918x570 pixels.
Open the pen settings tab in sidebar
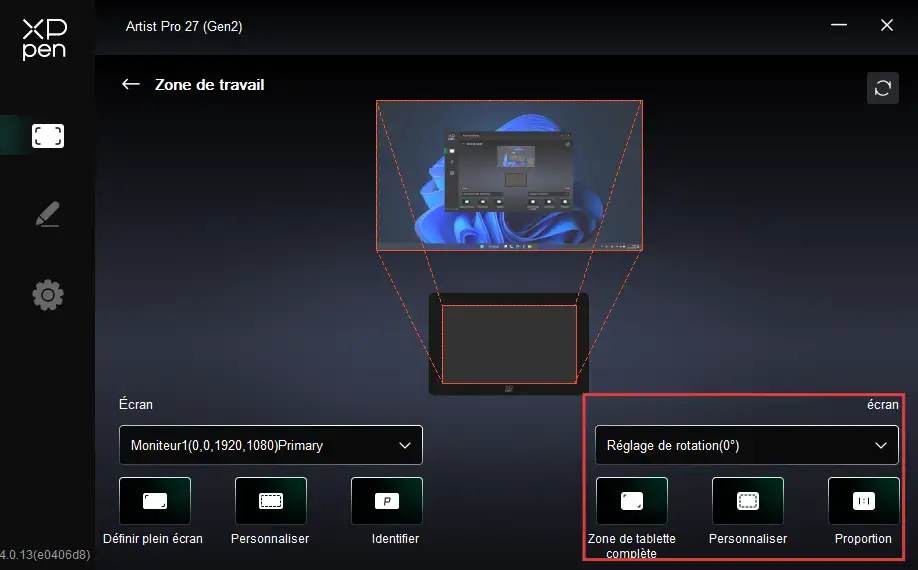coord(47,215)
